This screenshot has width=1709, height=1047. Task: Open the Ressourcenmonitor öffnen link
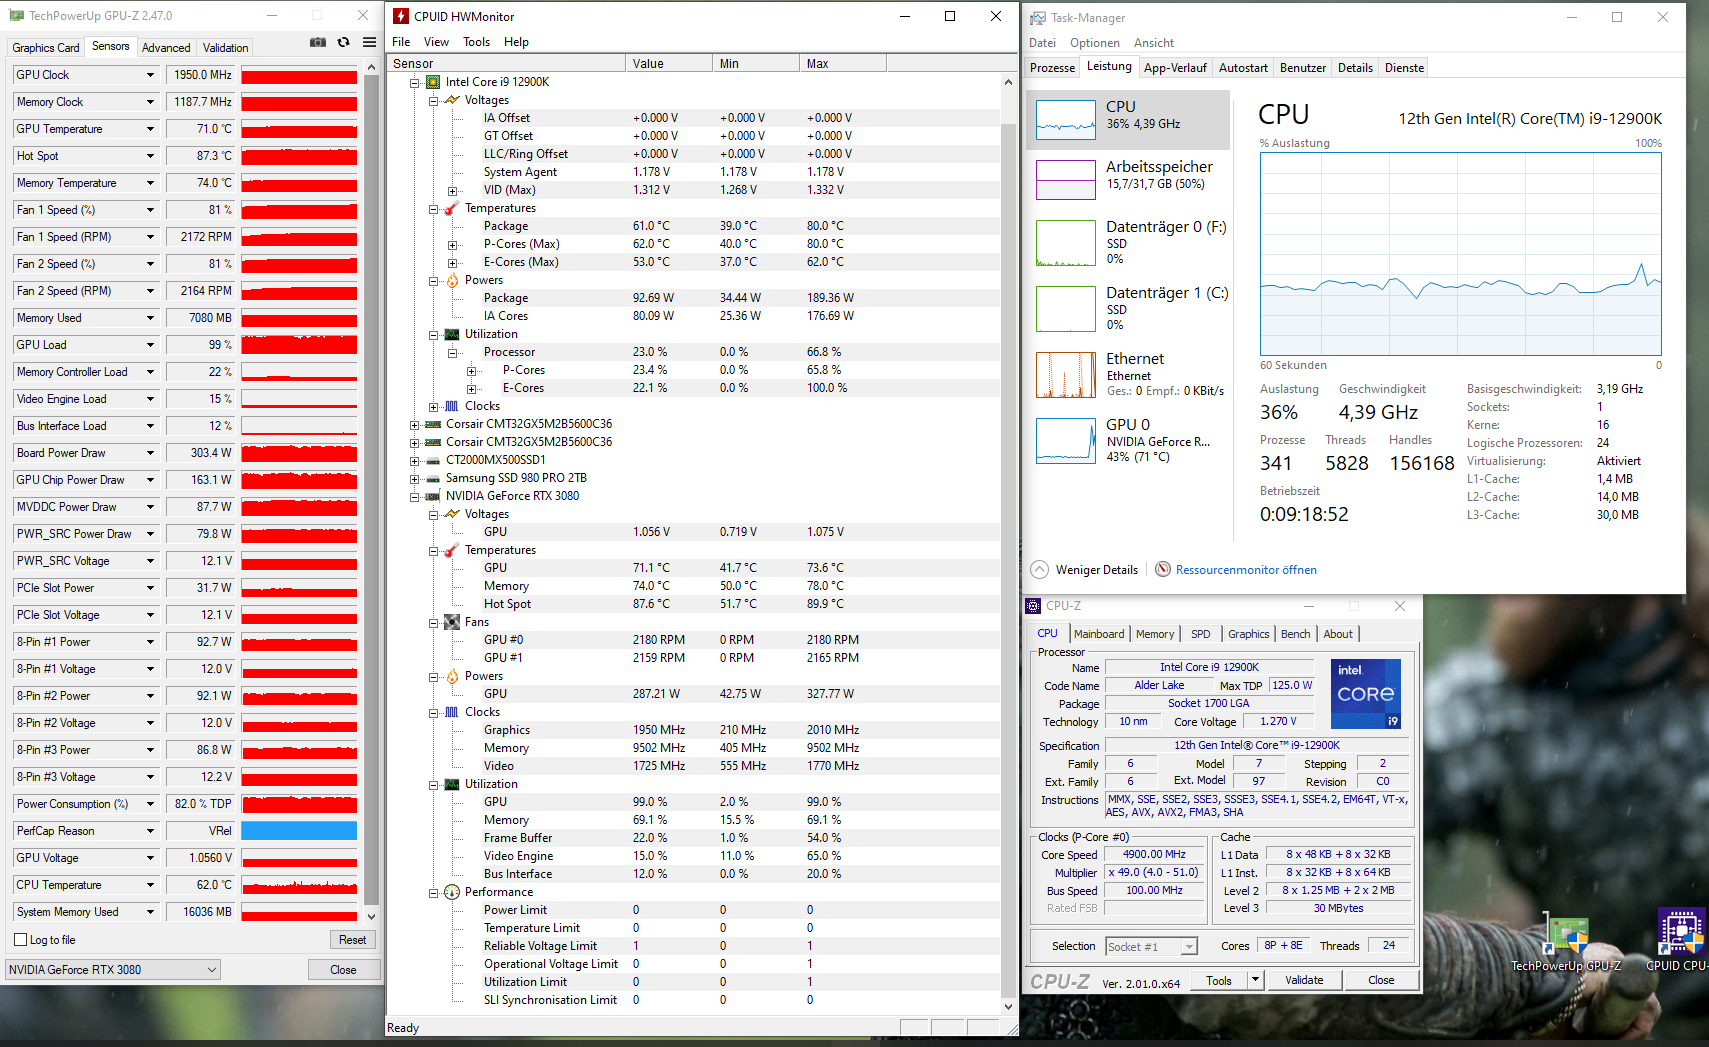(1246, 570)
